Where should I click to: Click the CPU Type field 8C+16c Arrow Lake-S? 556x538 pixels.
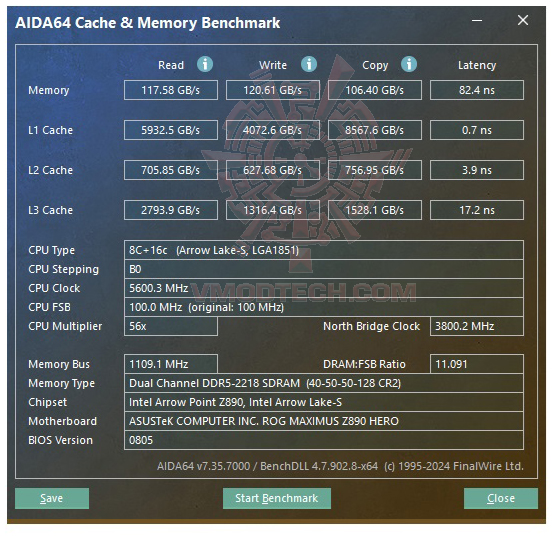tap(324, 250)
